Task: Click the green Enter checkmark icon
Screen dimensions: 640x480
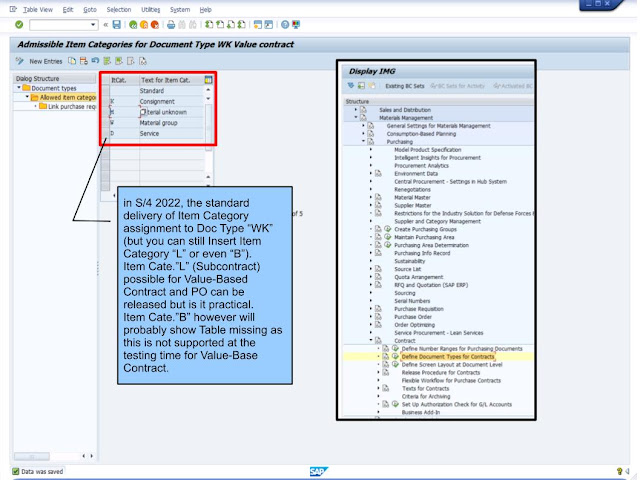Action: [19, 25]
